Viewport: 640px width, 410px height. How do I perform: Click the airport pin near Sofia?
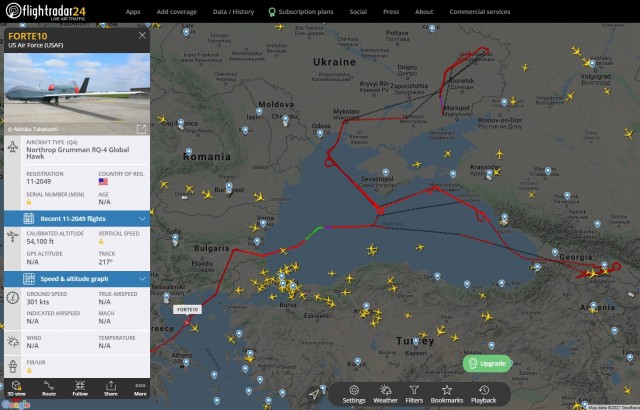pyautogui.click(x=175, y=237)
